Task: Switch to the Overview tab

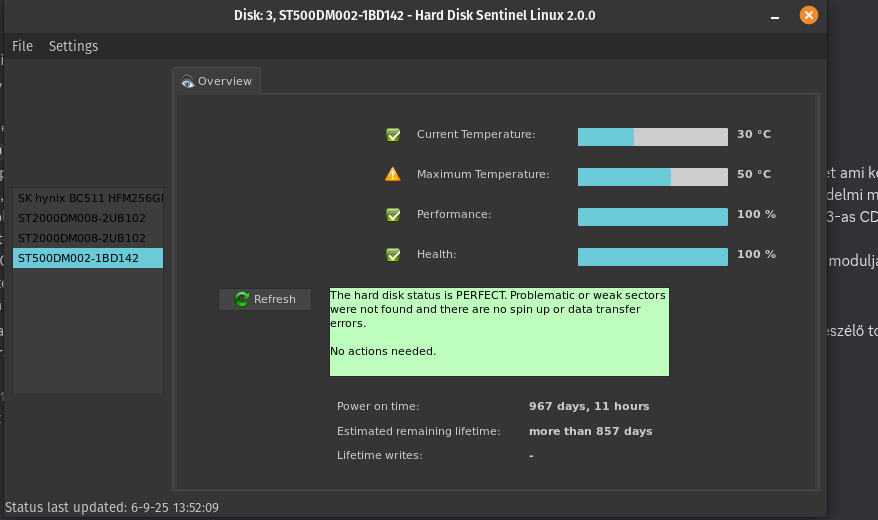Action: coord(217,81)
